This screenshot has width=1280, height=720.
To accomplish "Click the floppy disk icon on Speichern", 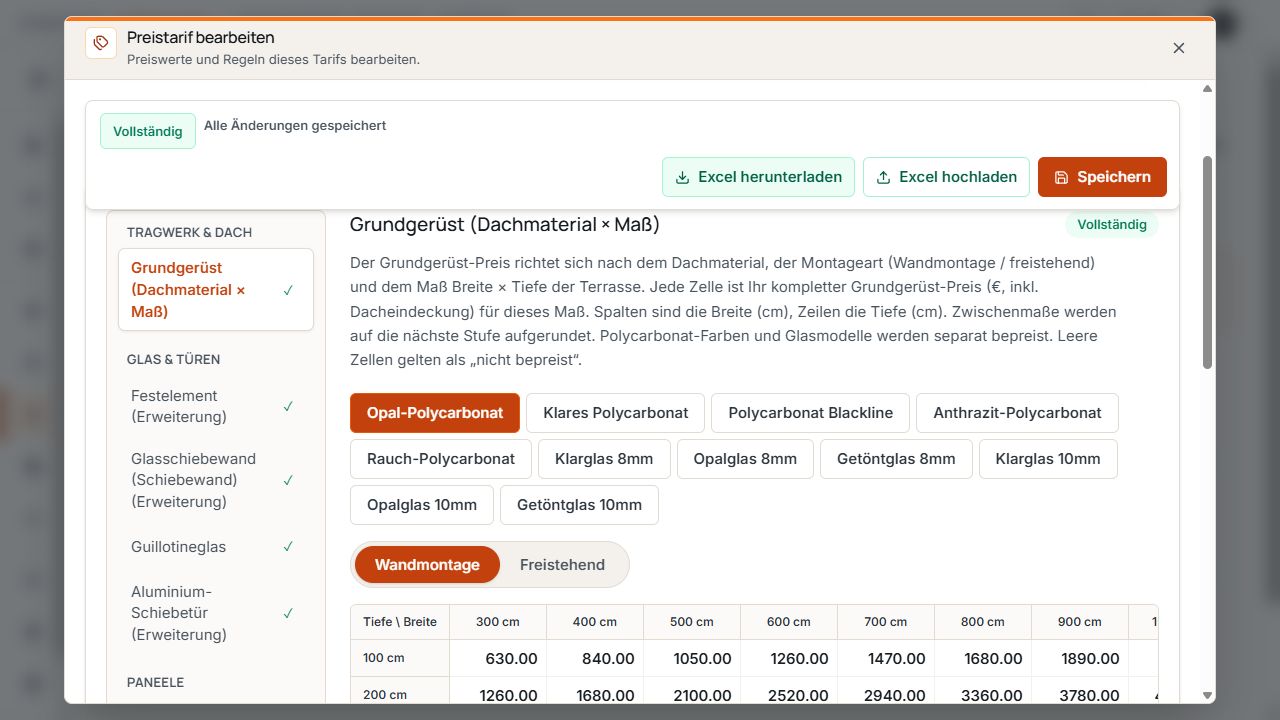I will [x=1062, y=177].
